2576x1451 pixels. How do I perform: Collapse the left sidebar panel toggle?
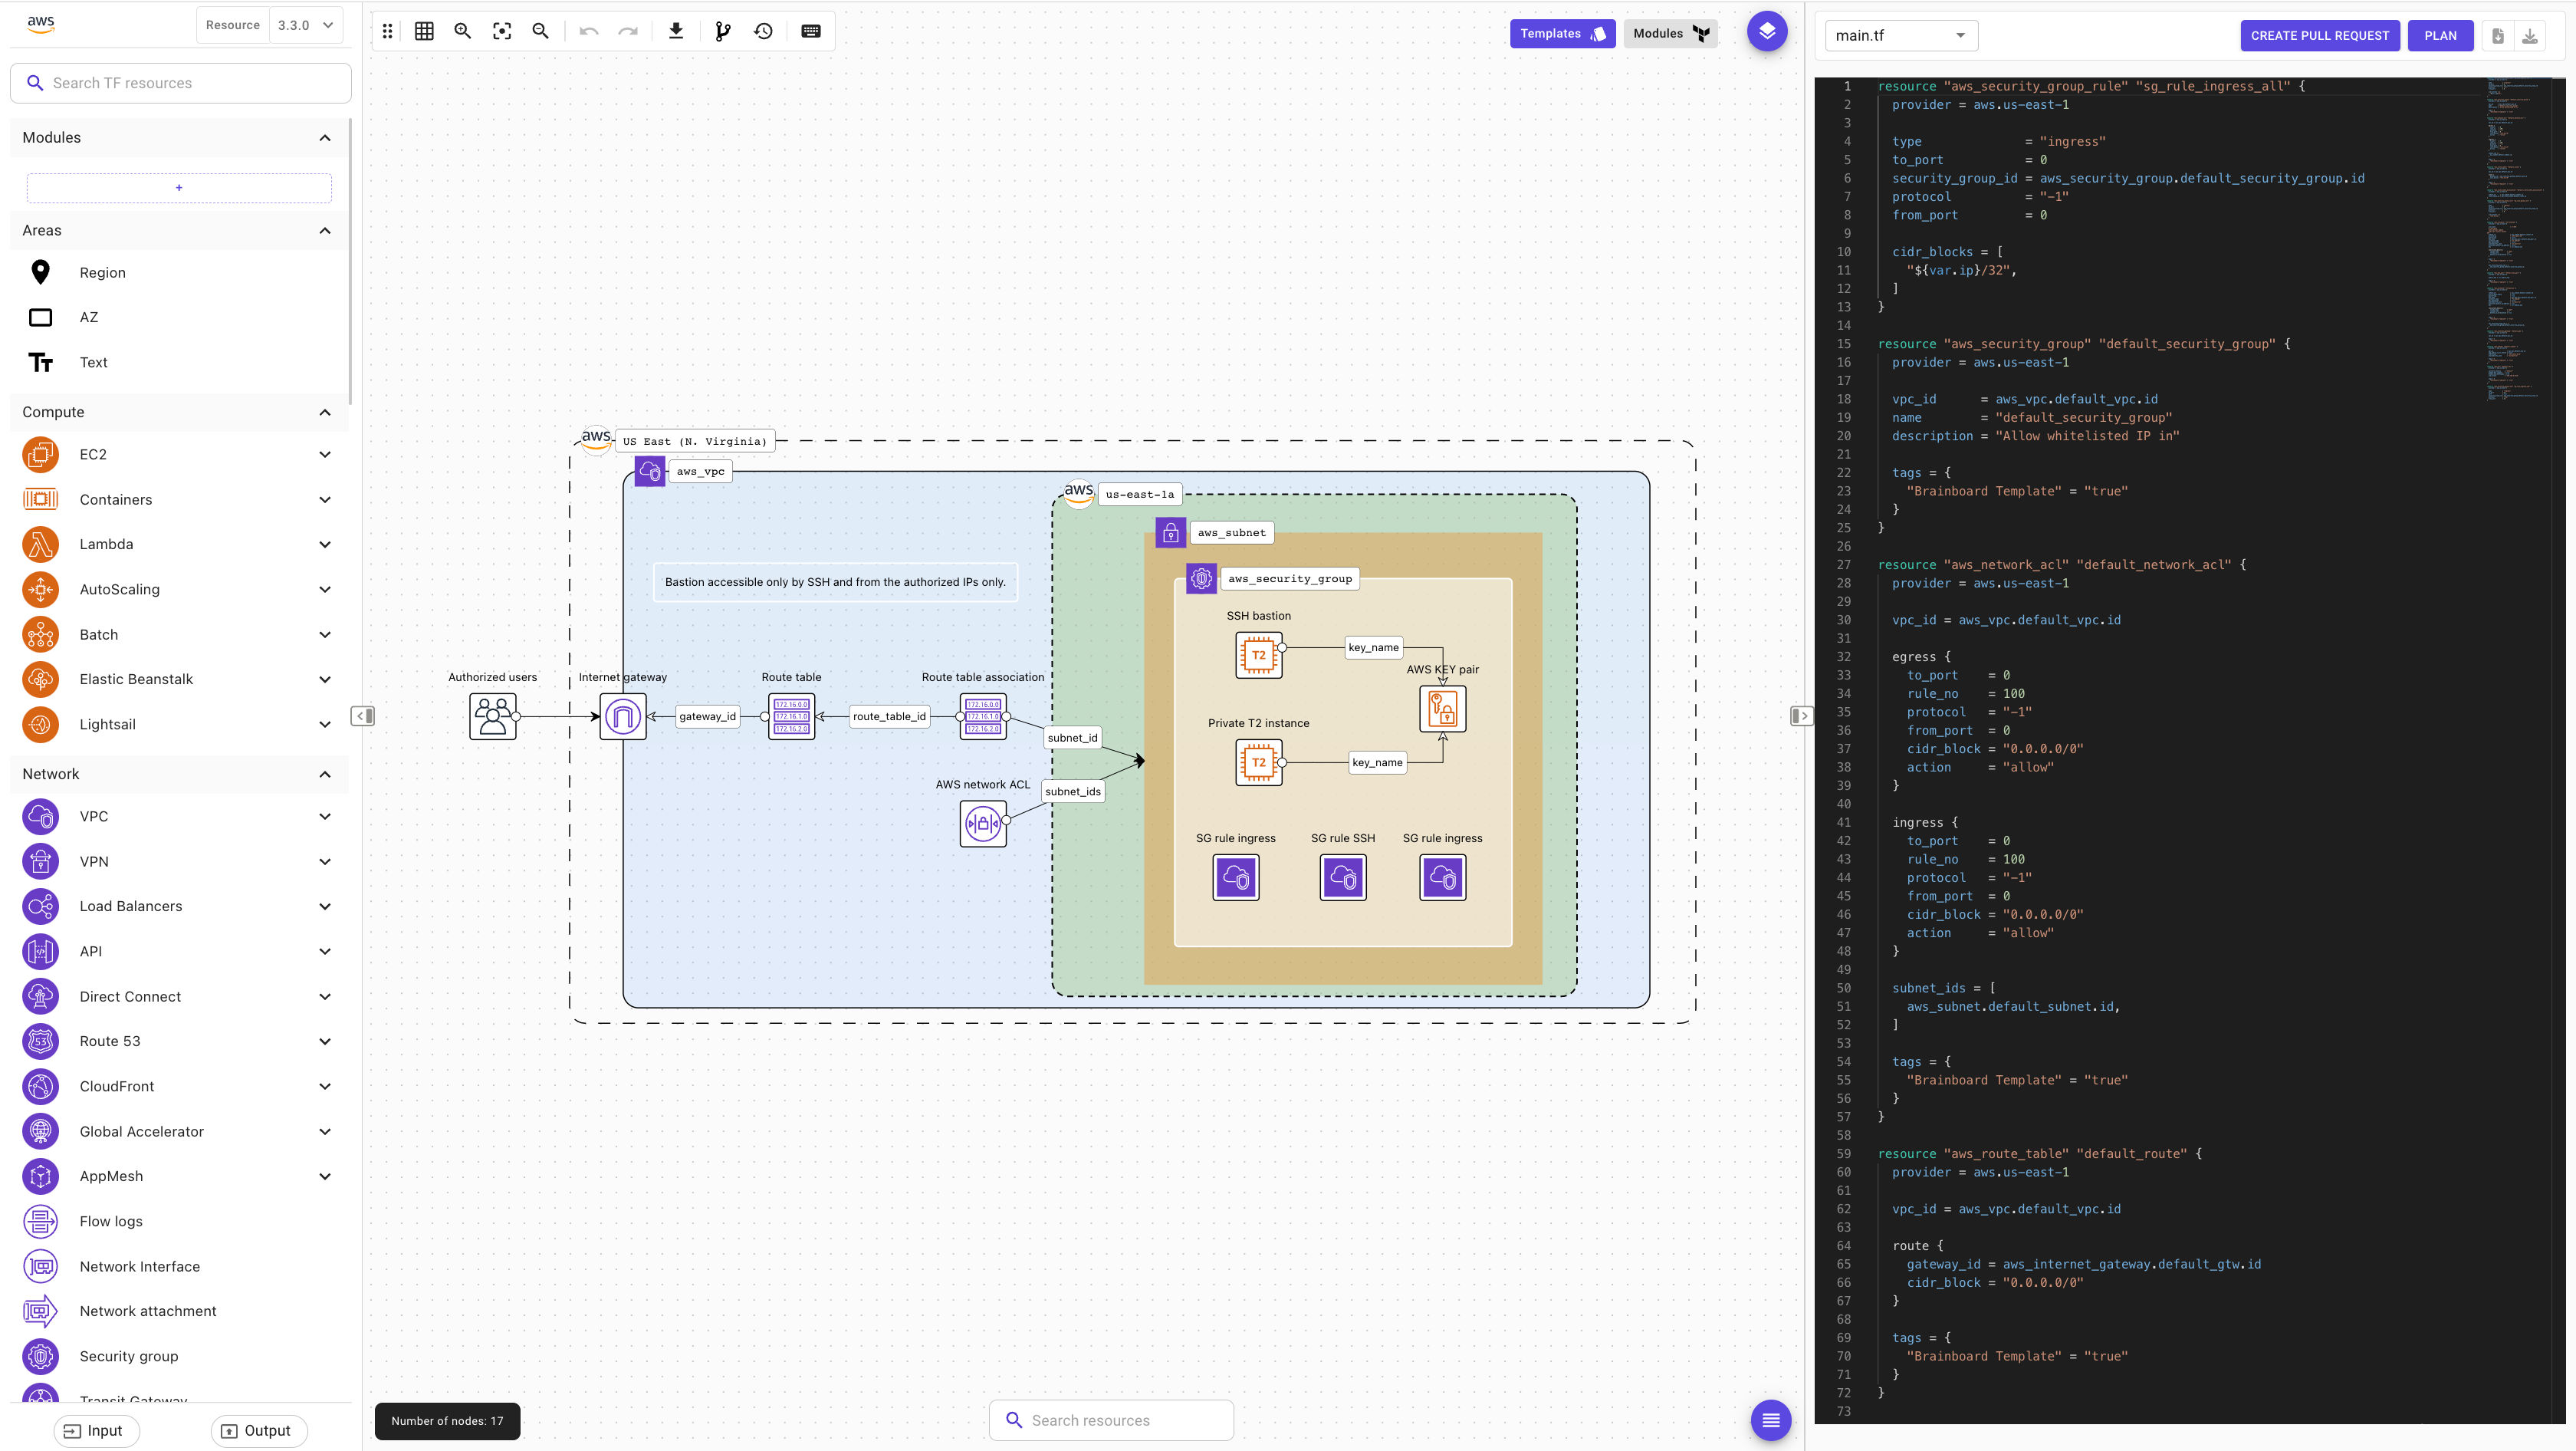tap(363, 716)
